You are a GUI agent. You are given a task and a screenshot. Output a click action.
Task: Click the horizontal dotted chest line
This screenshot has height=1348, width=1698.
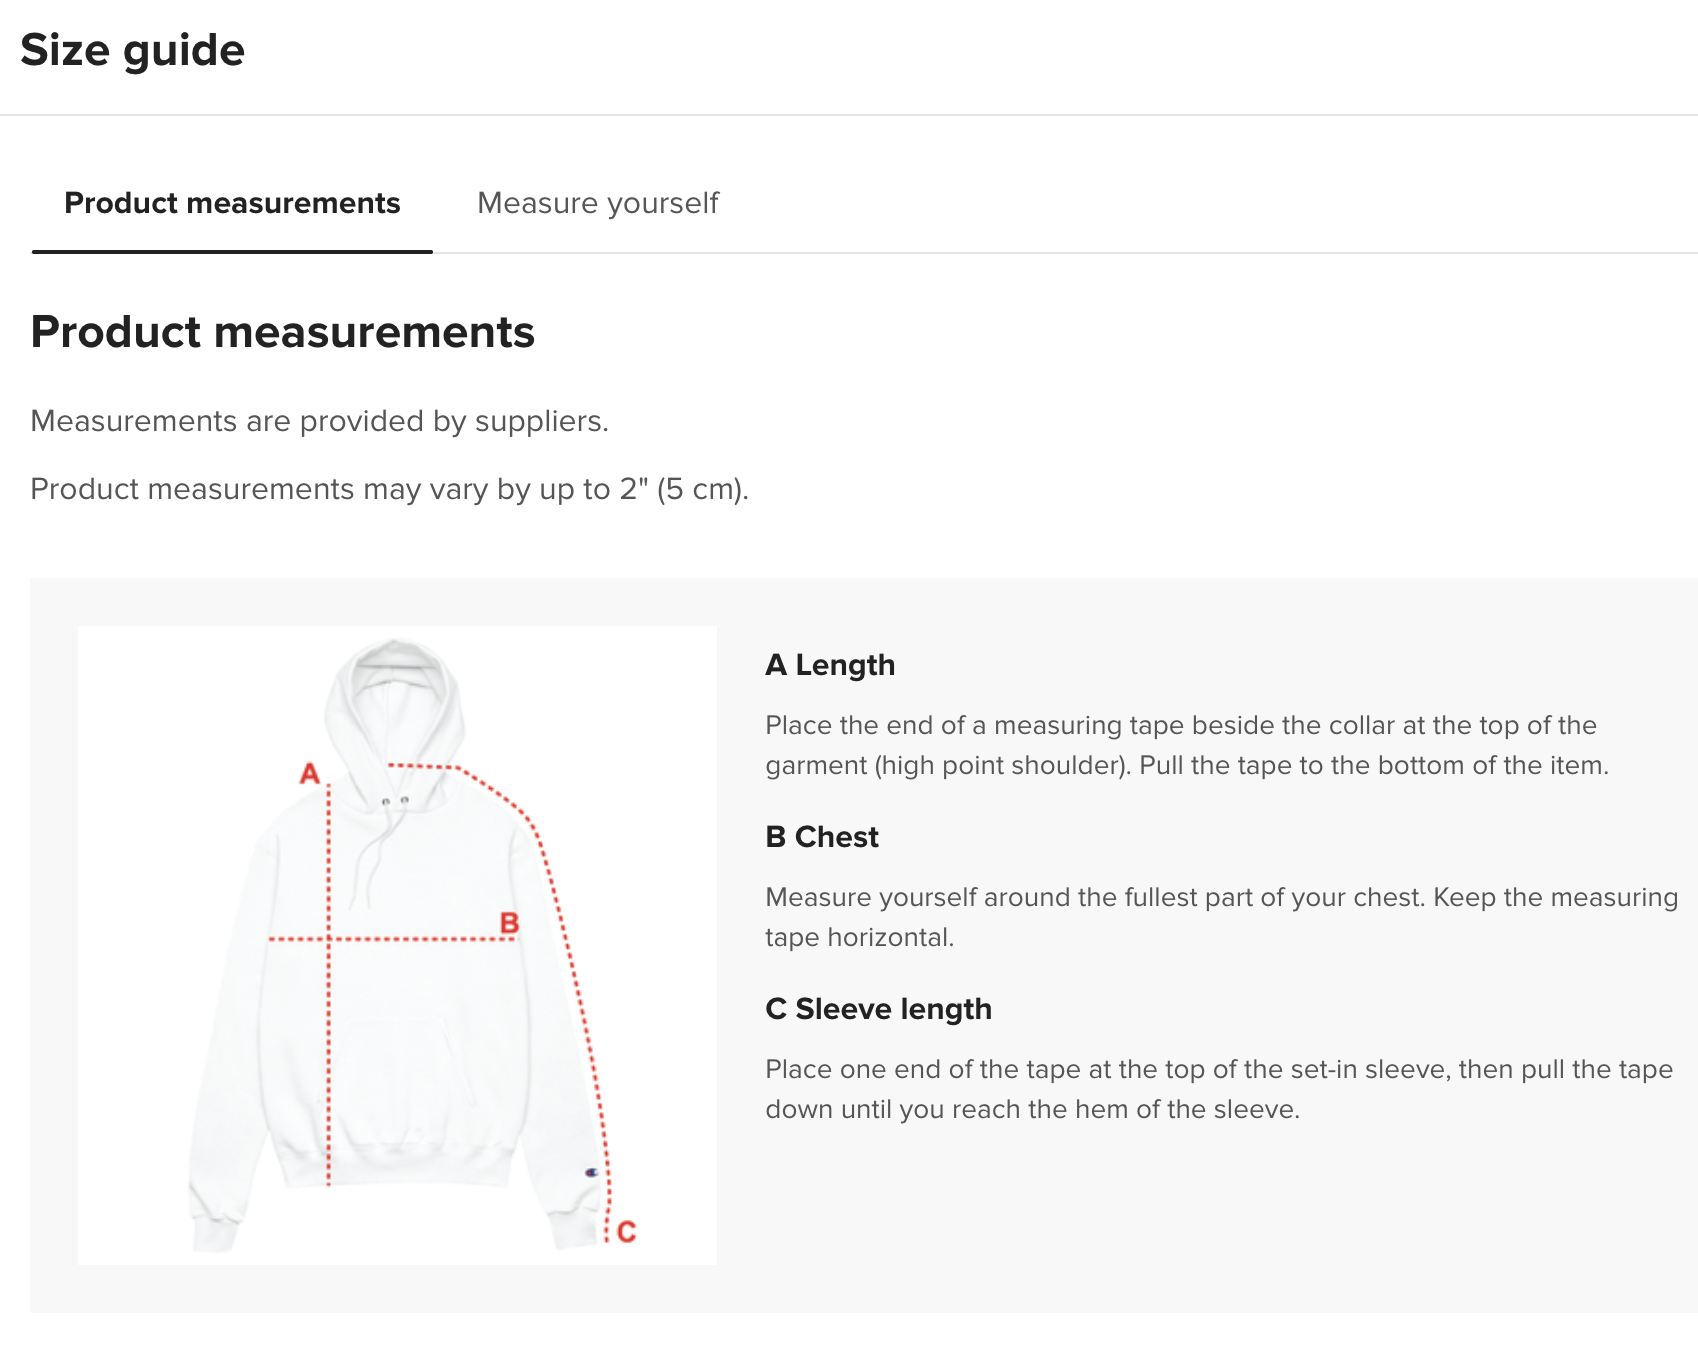[x=393, y=939]
